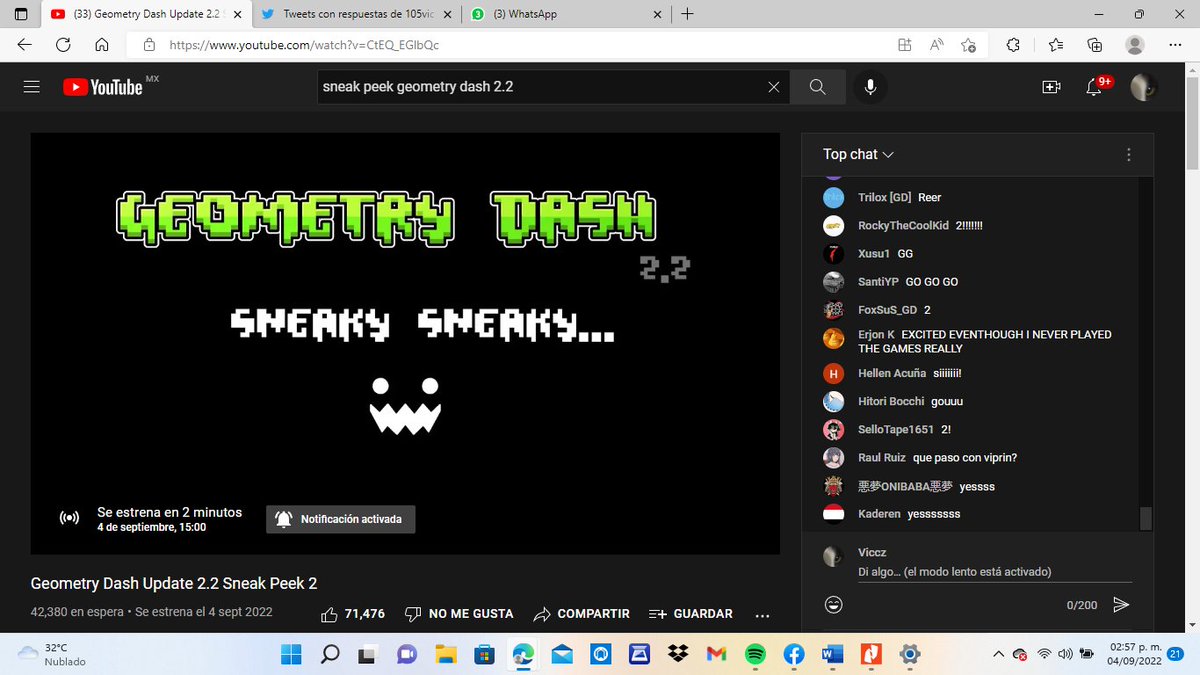1200x675 pixels.
Task: Switch to the Tweets con respuestas tab
Action: 357,15
